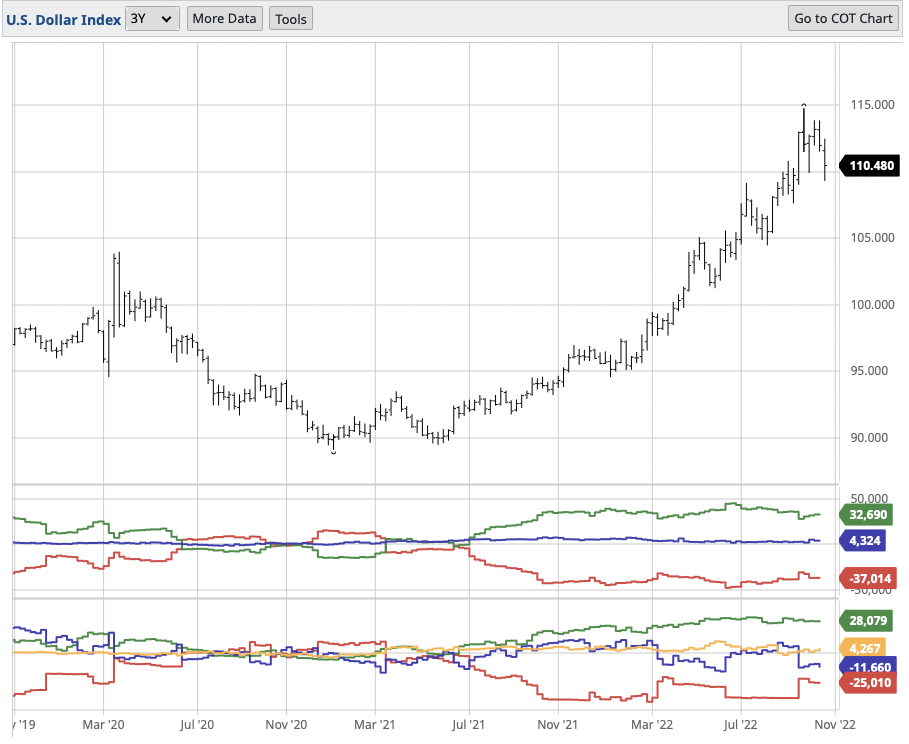
Task: Click the Nov '21 date label
Action: (x=558, y=724)
